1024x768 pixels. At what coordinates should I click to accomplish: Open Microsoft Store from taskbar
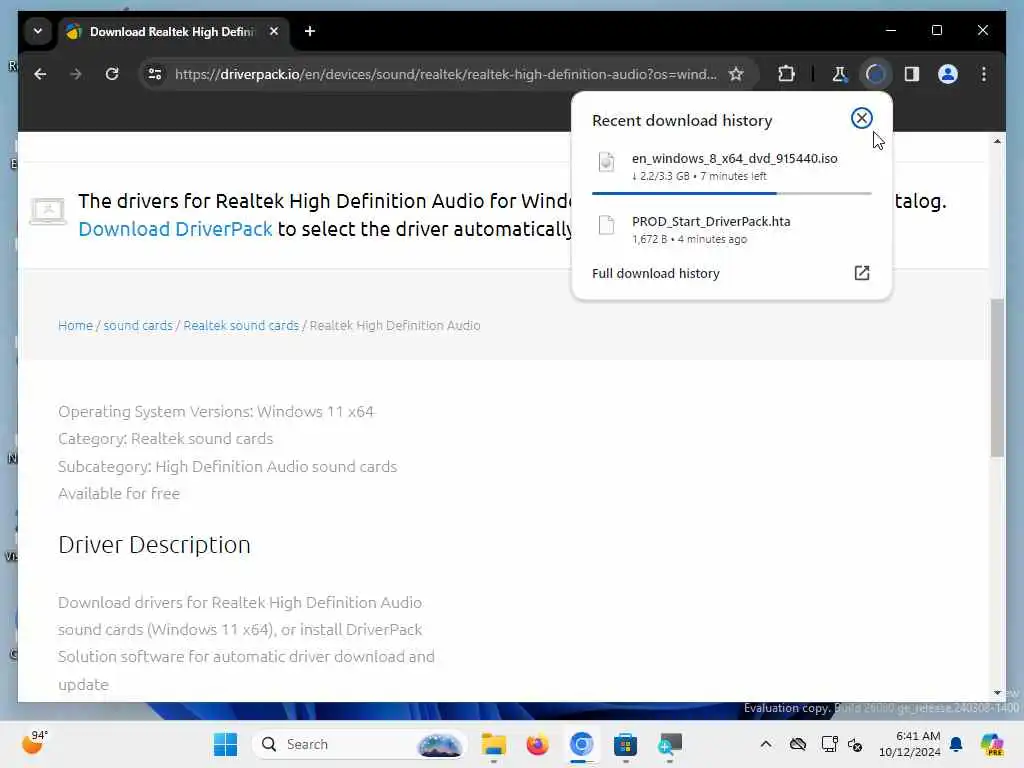point(625,744)
